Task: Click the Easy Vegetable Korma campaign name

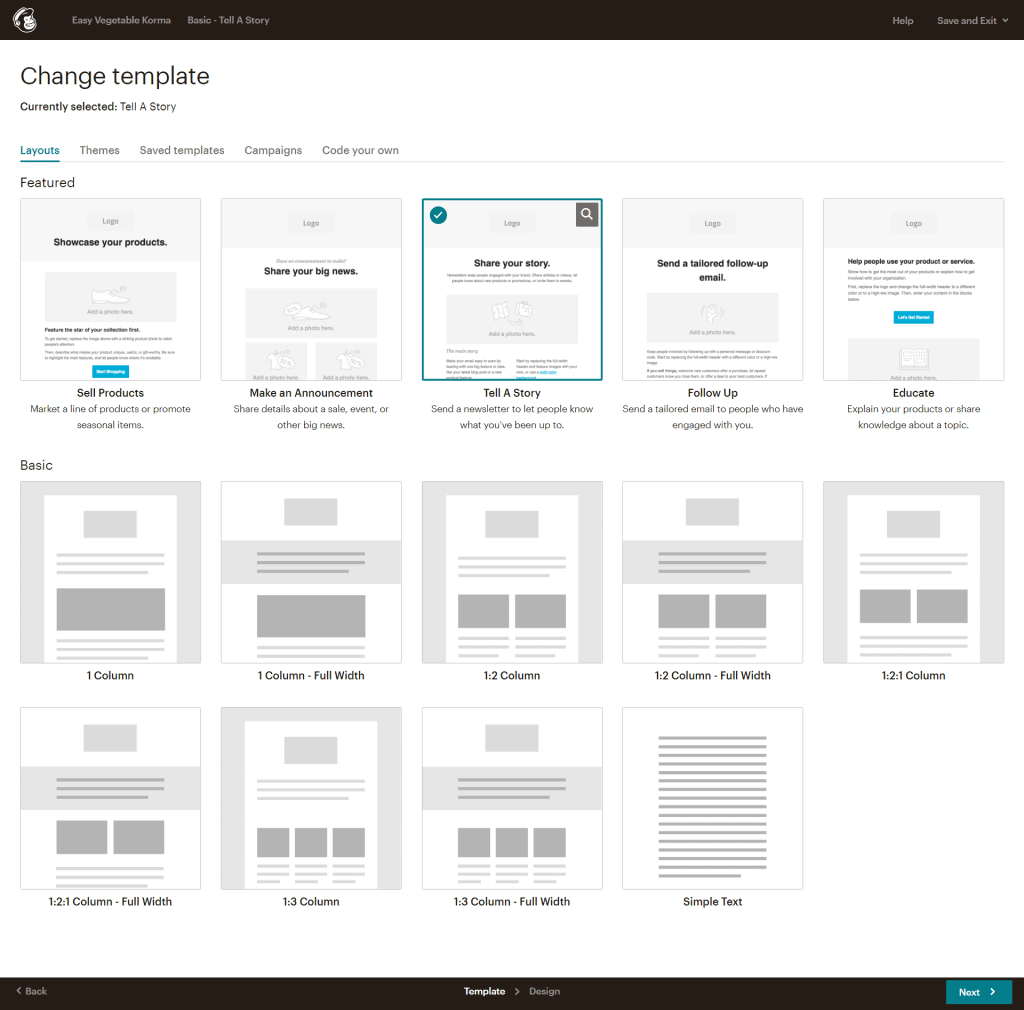Action: pos(121,20)
